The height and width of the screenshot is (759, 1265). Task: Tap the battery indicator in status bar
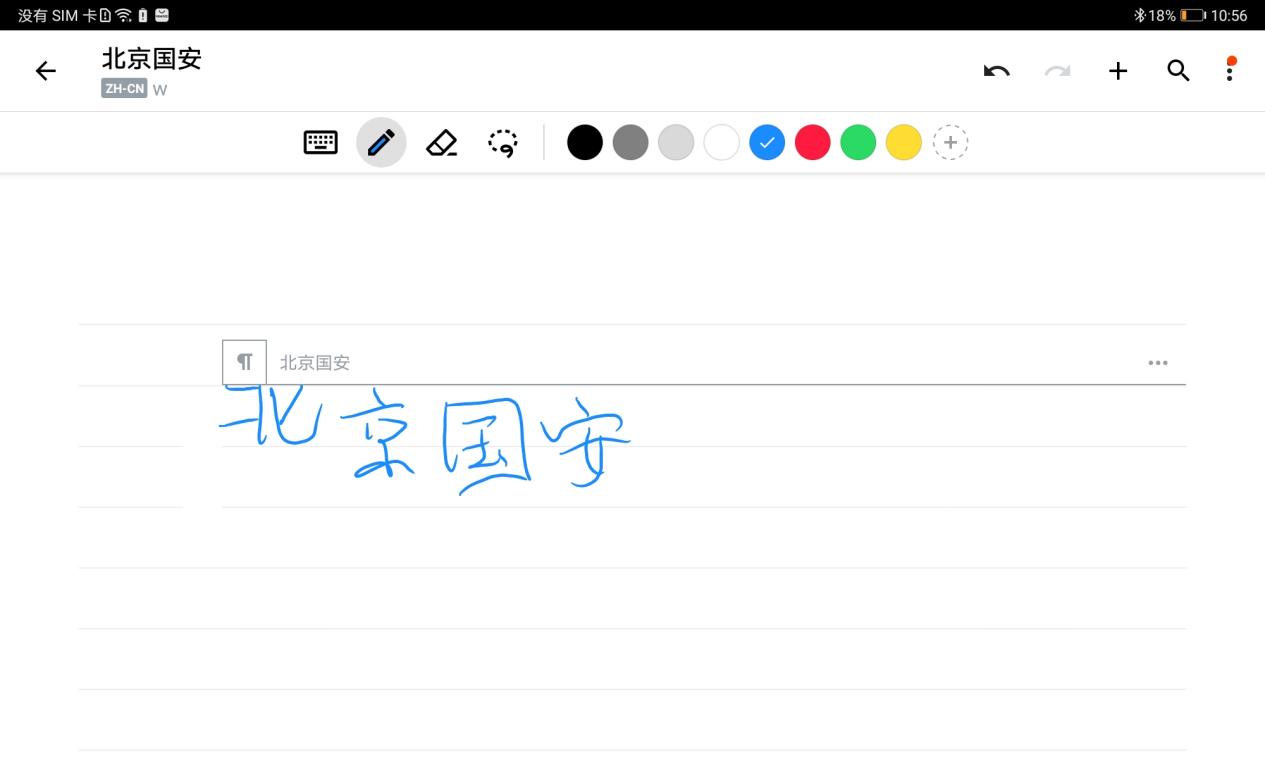point(1192,15)
